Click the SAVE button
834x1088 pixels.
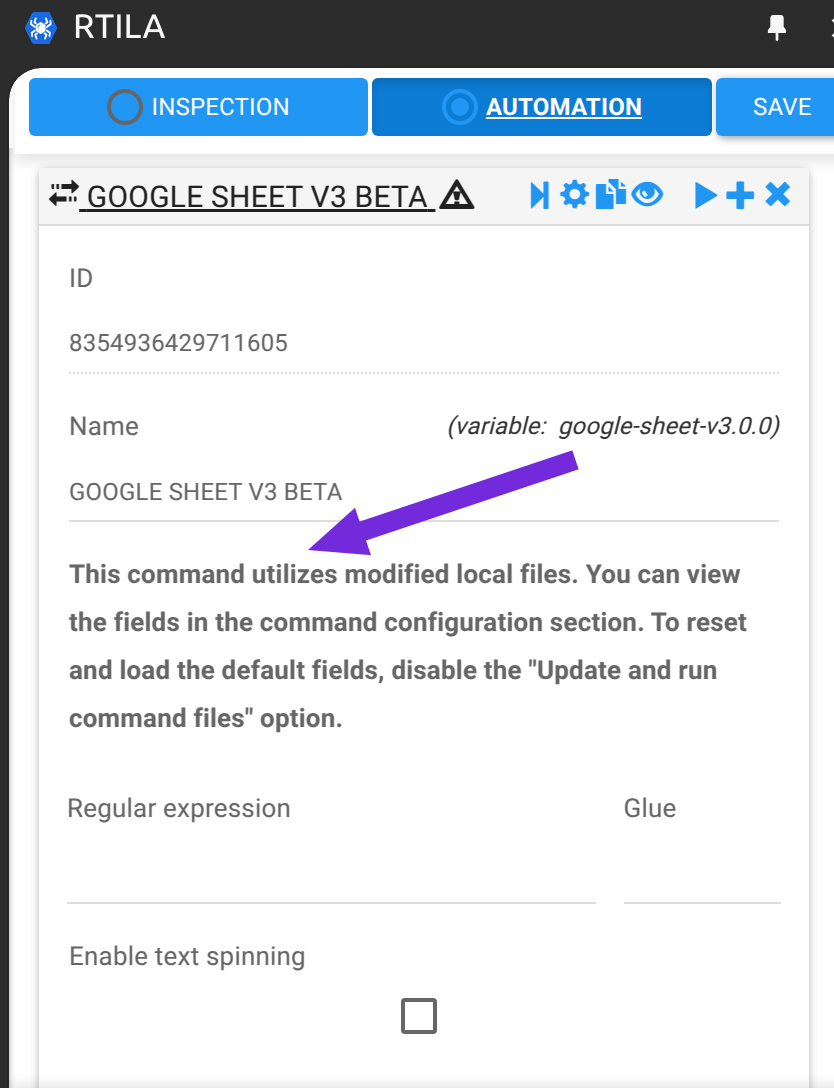pyautogui.click(x=776, y=107)
